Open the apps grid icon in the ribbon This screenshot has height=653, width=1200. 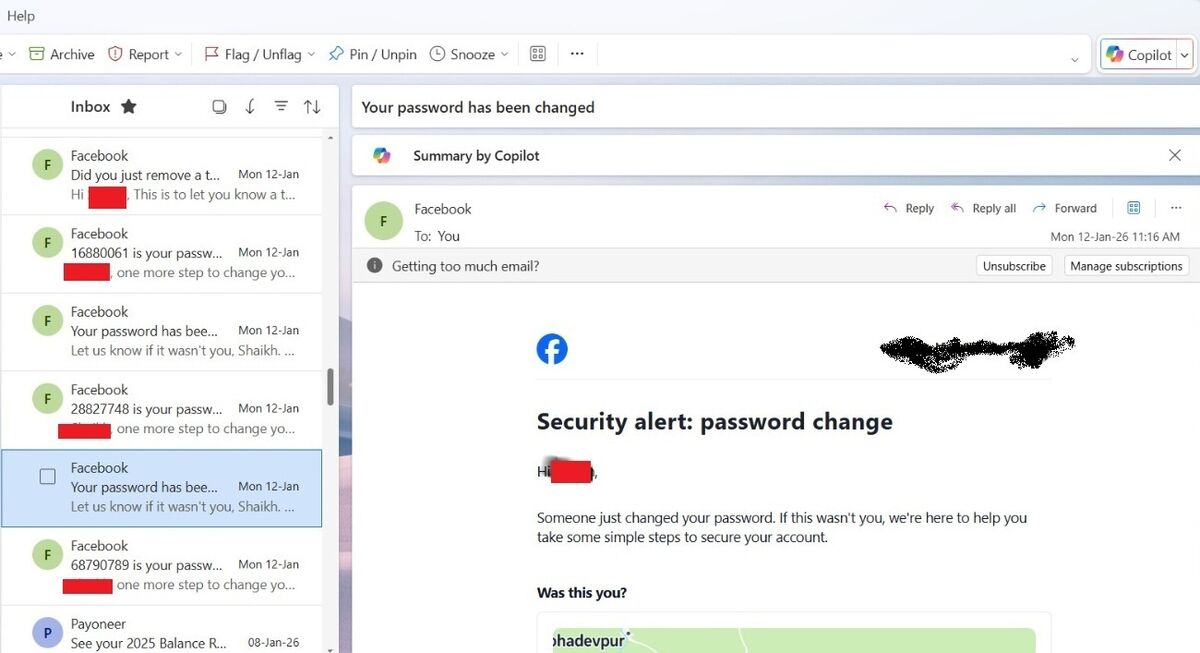537,54
